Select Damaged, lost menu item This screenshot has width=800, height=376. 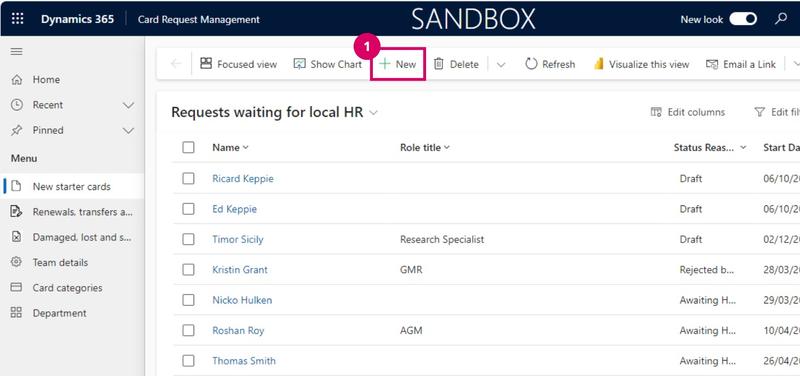coord(72,237)
